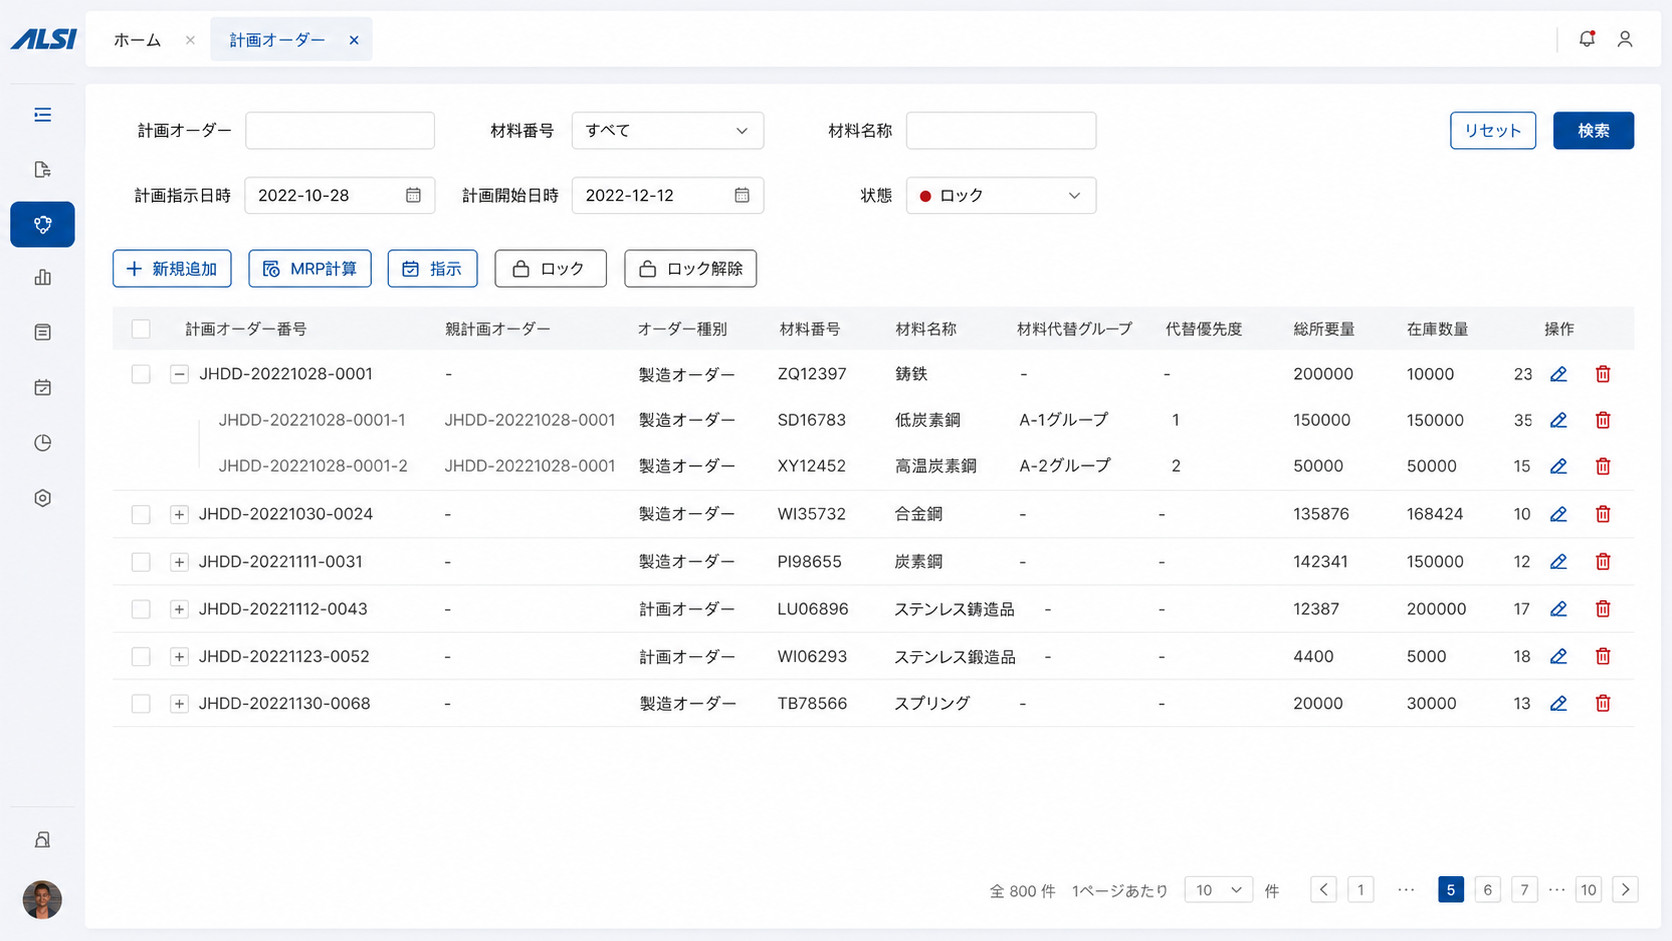Screen dimensions: 1672x941
Task: Click the ALSI logo
Action: tap(43, 39)
